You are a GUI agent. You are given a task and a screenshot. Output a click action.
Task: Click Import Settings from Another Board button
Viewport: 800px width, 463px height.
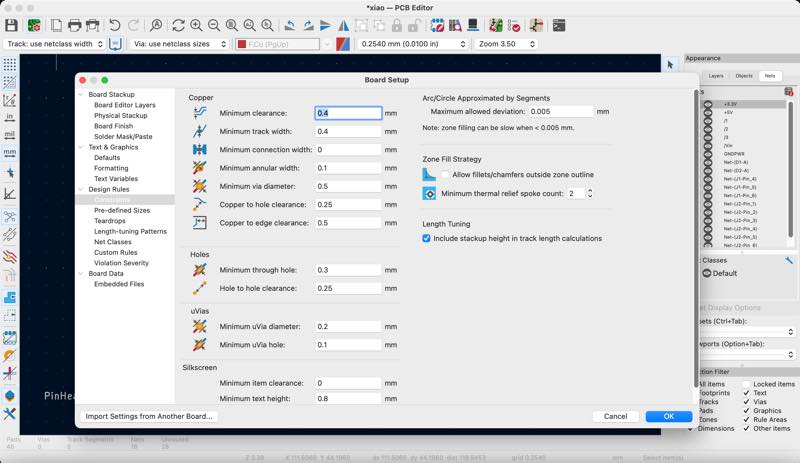(149, 417)
